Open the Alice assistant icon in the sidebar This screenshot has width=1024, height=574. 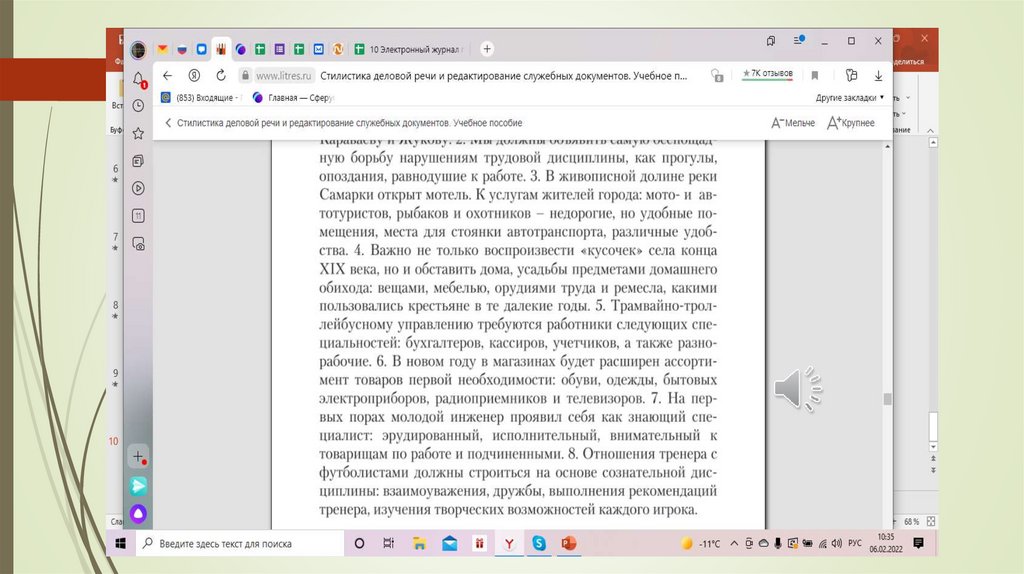pyautogui.click(x=138, y=512)
